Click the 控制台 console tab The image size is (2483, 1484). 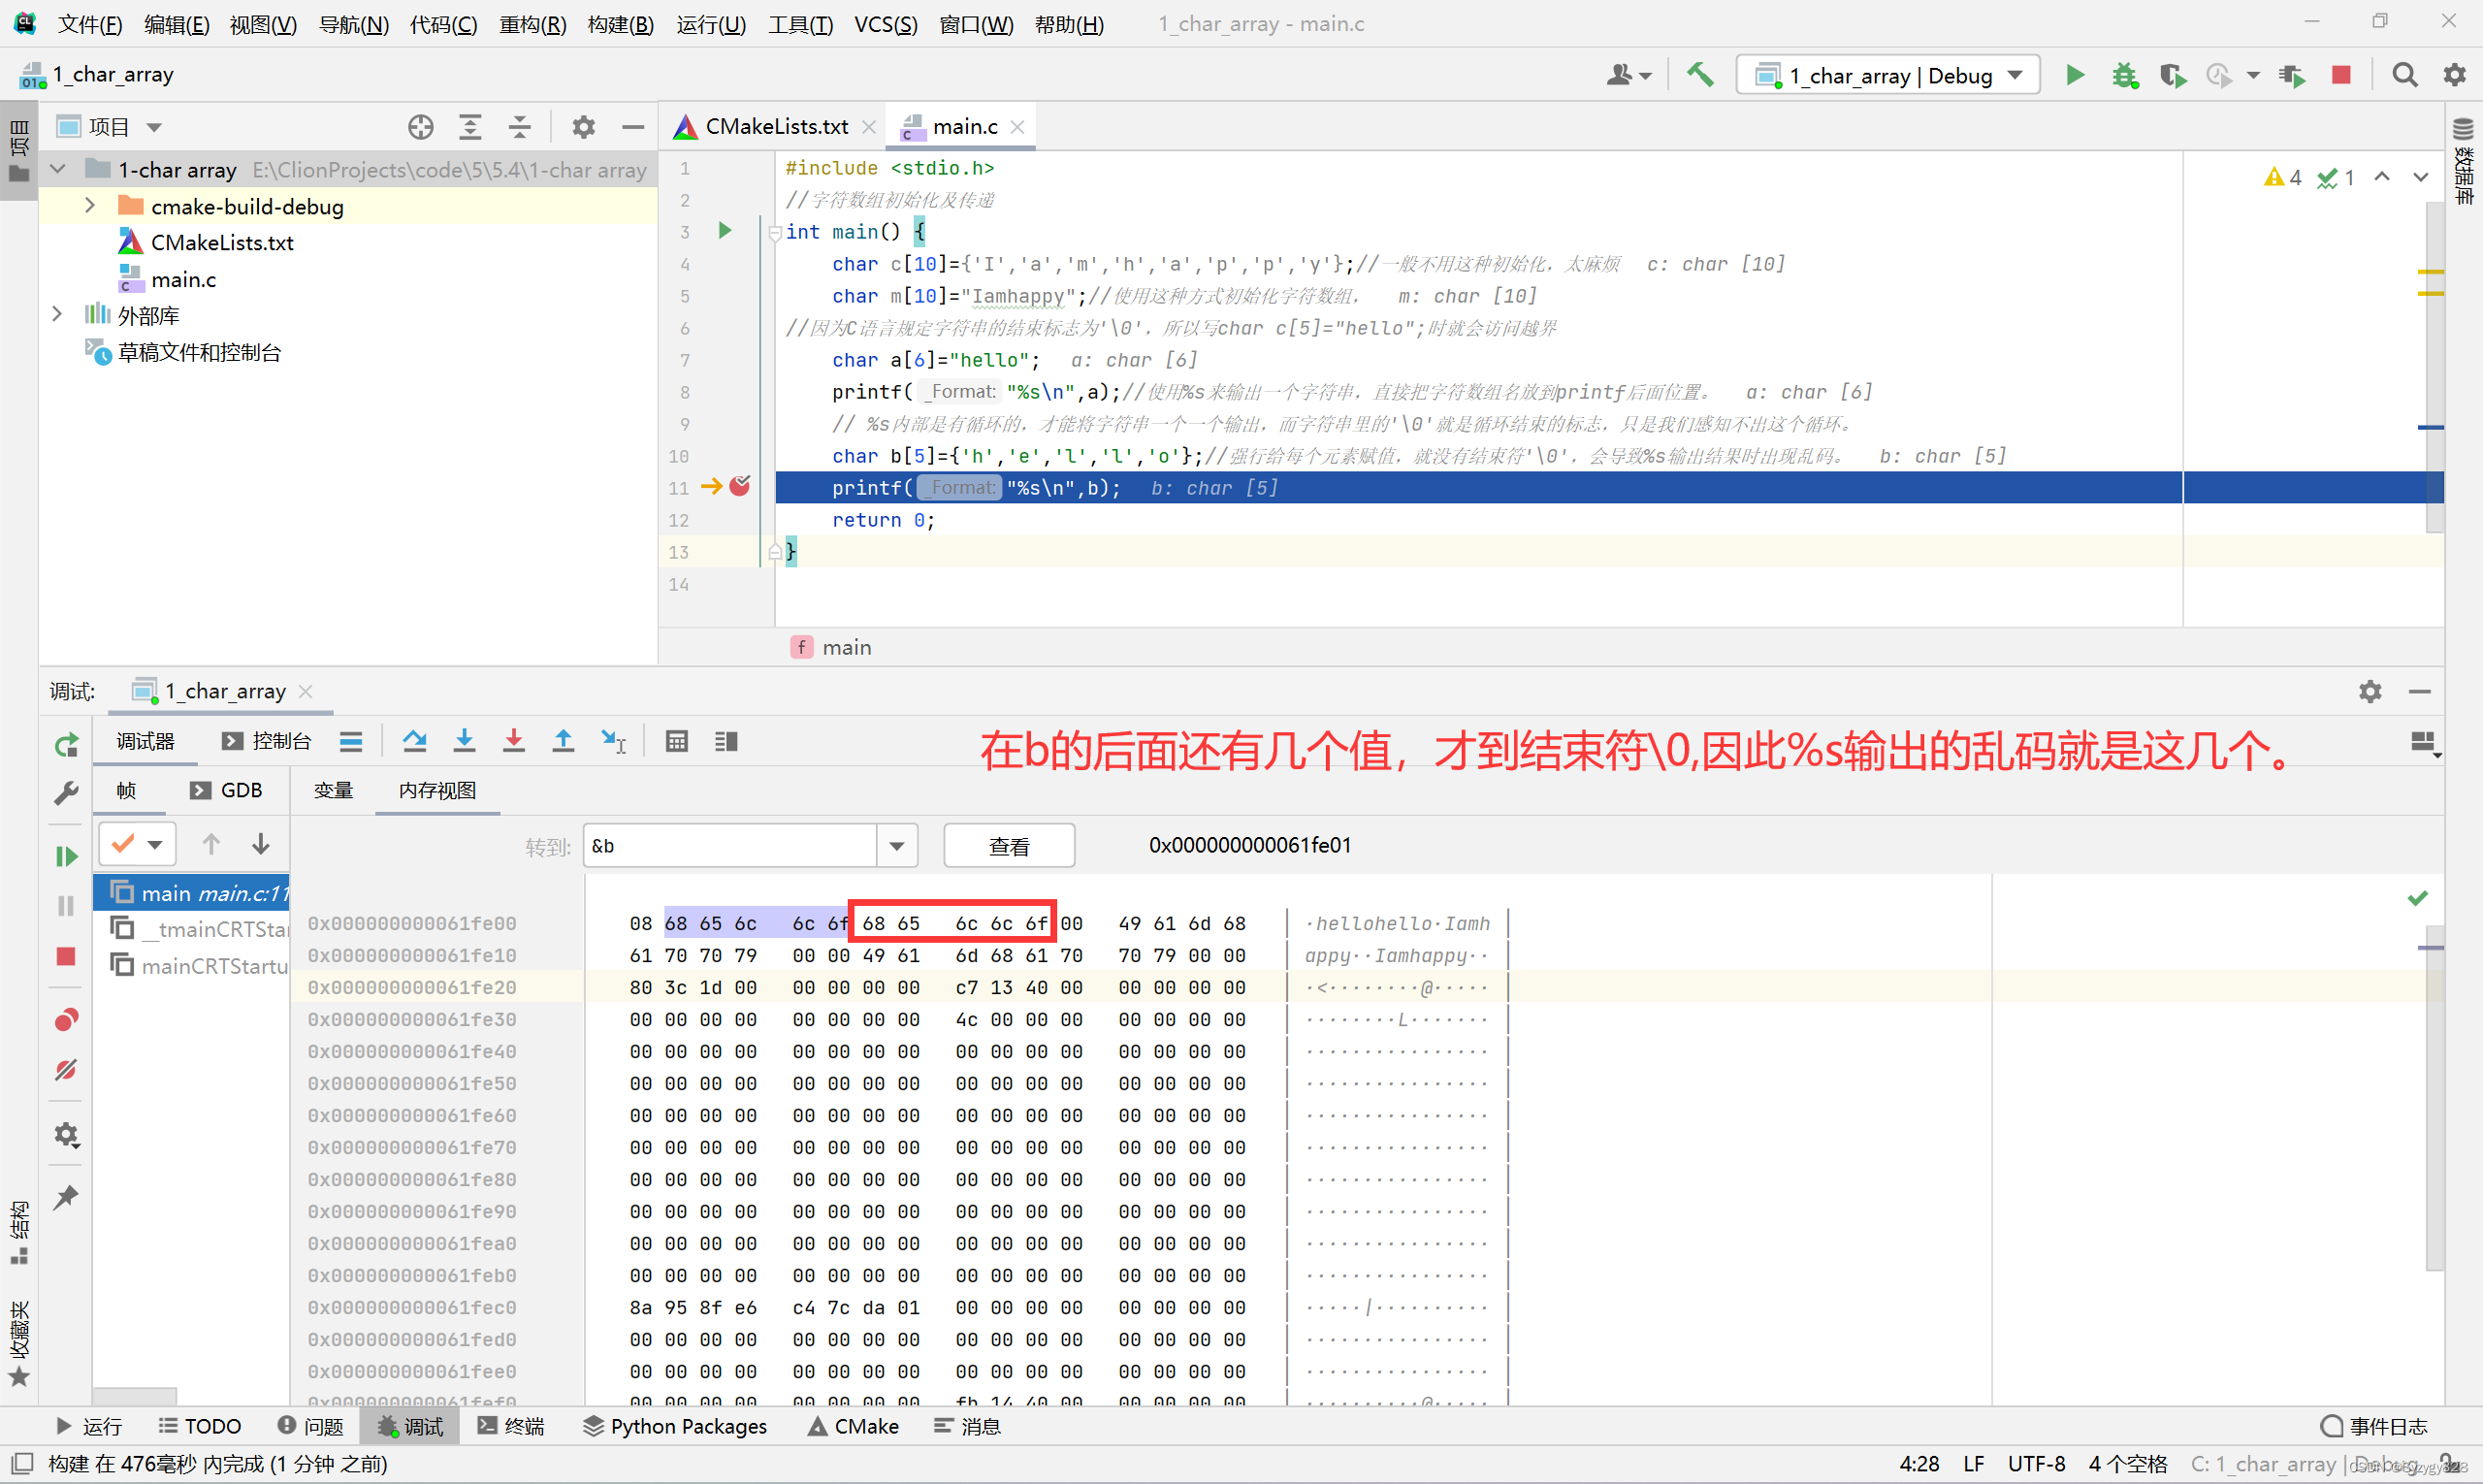click(266, 741)
